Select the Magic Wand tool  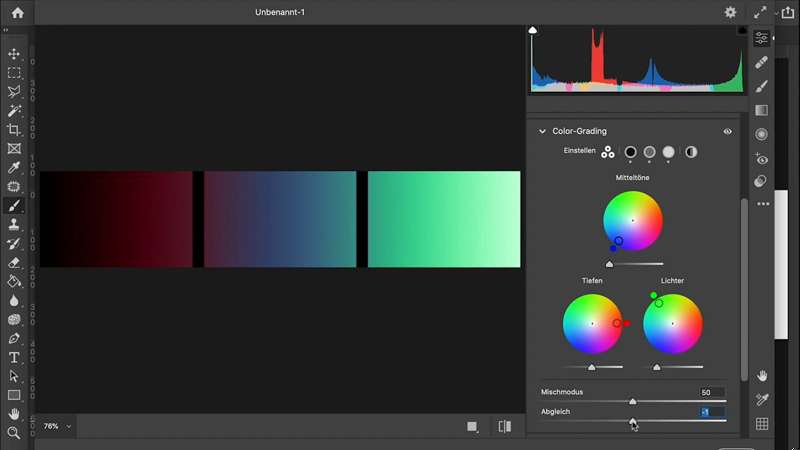click(14, 111)
